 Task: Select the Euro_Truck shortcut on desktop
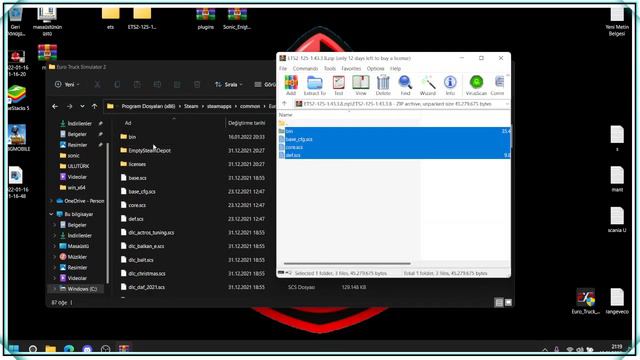coord(586,301)
